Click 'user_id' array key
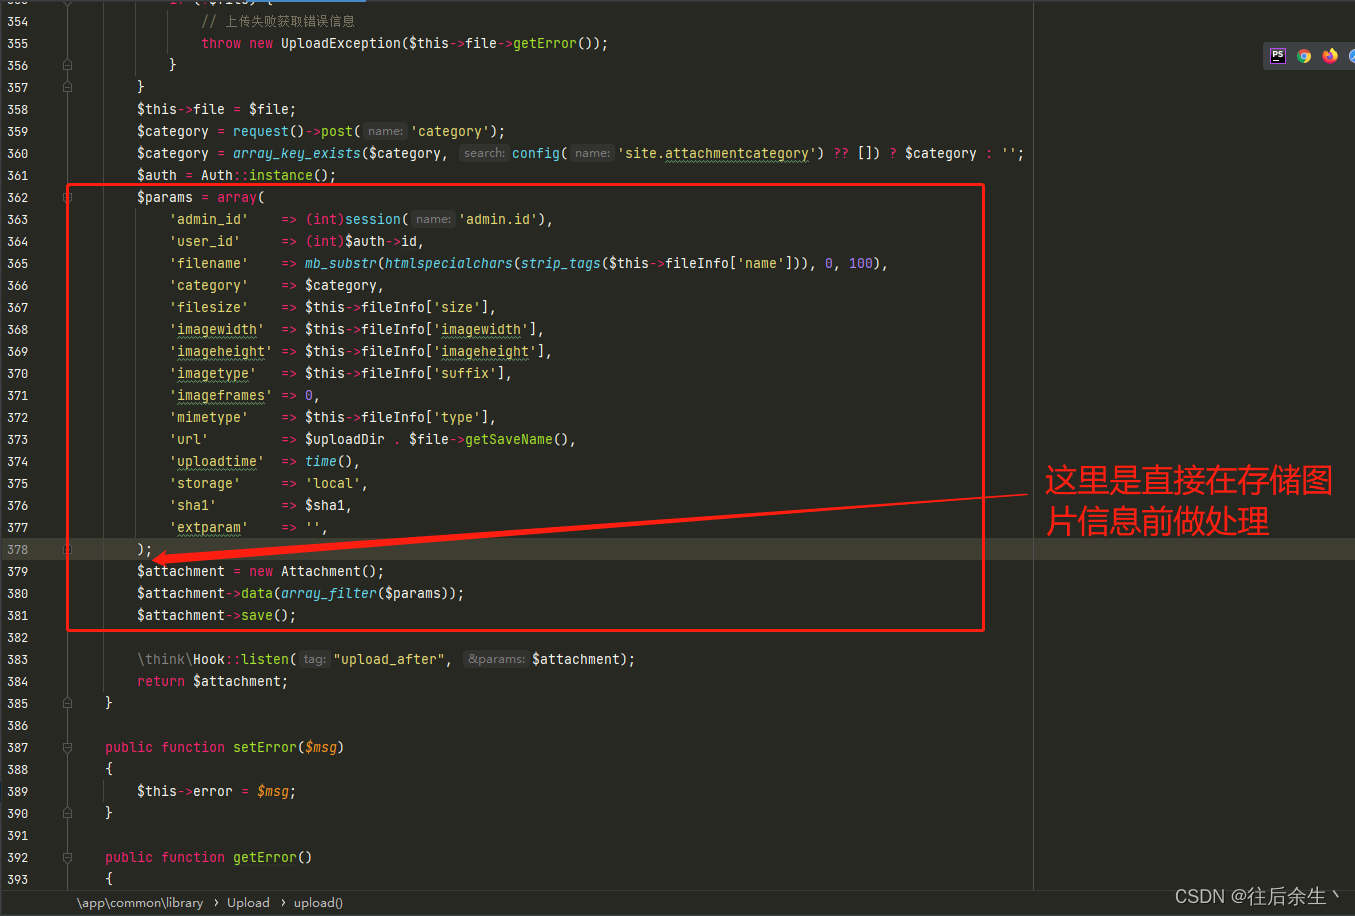Image resolution: width=1355 pixels, height=916 pixels. coord(205,241)
